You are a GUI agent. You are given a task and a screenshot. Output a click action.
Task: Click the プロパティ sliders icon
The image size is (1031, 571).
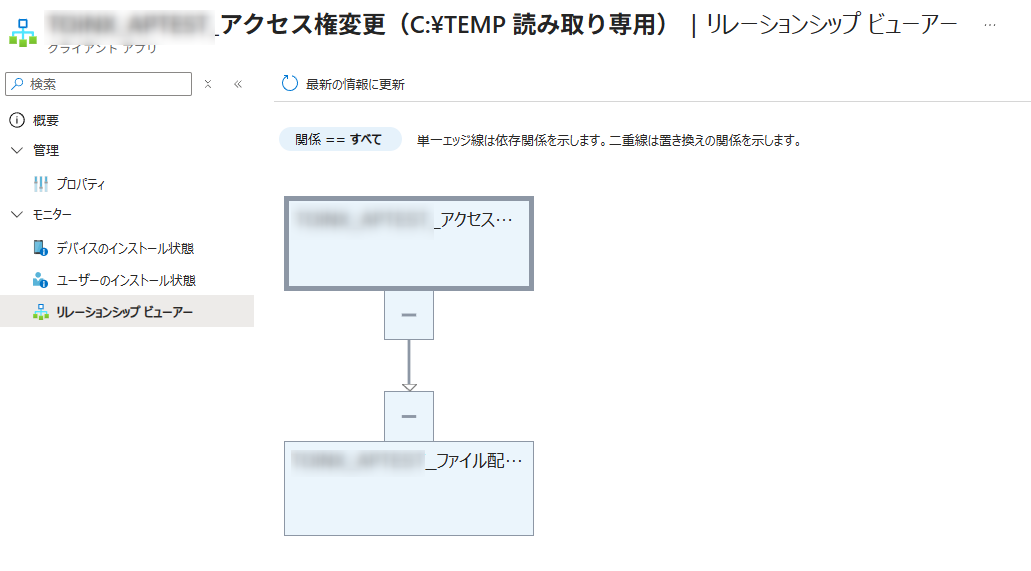point(41,184)
